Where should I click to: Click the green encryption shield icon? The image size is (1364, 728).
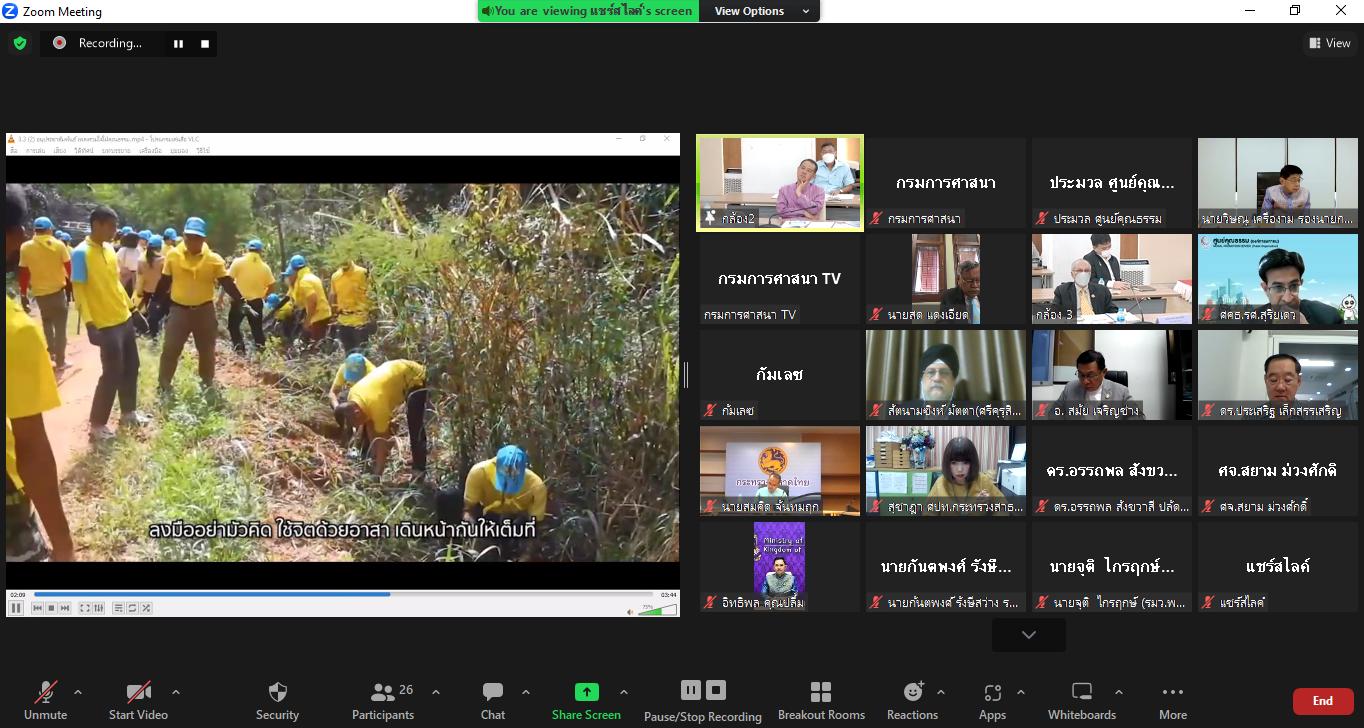pos(20,43)
